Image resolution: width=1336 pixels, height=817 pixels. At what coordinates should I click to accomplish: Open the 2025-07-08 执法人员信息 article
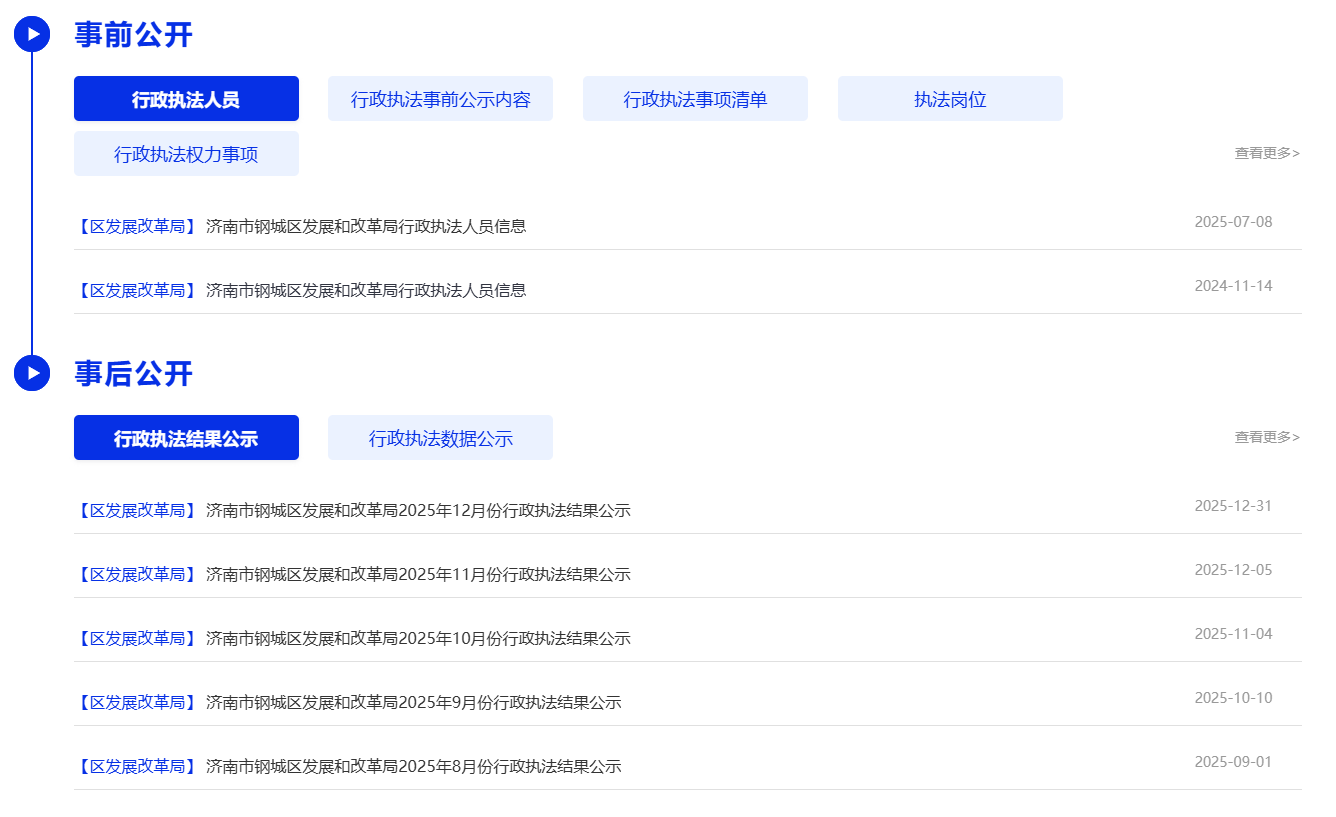365,227
